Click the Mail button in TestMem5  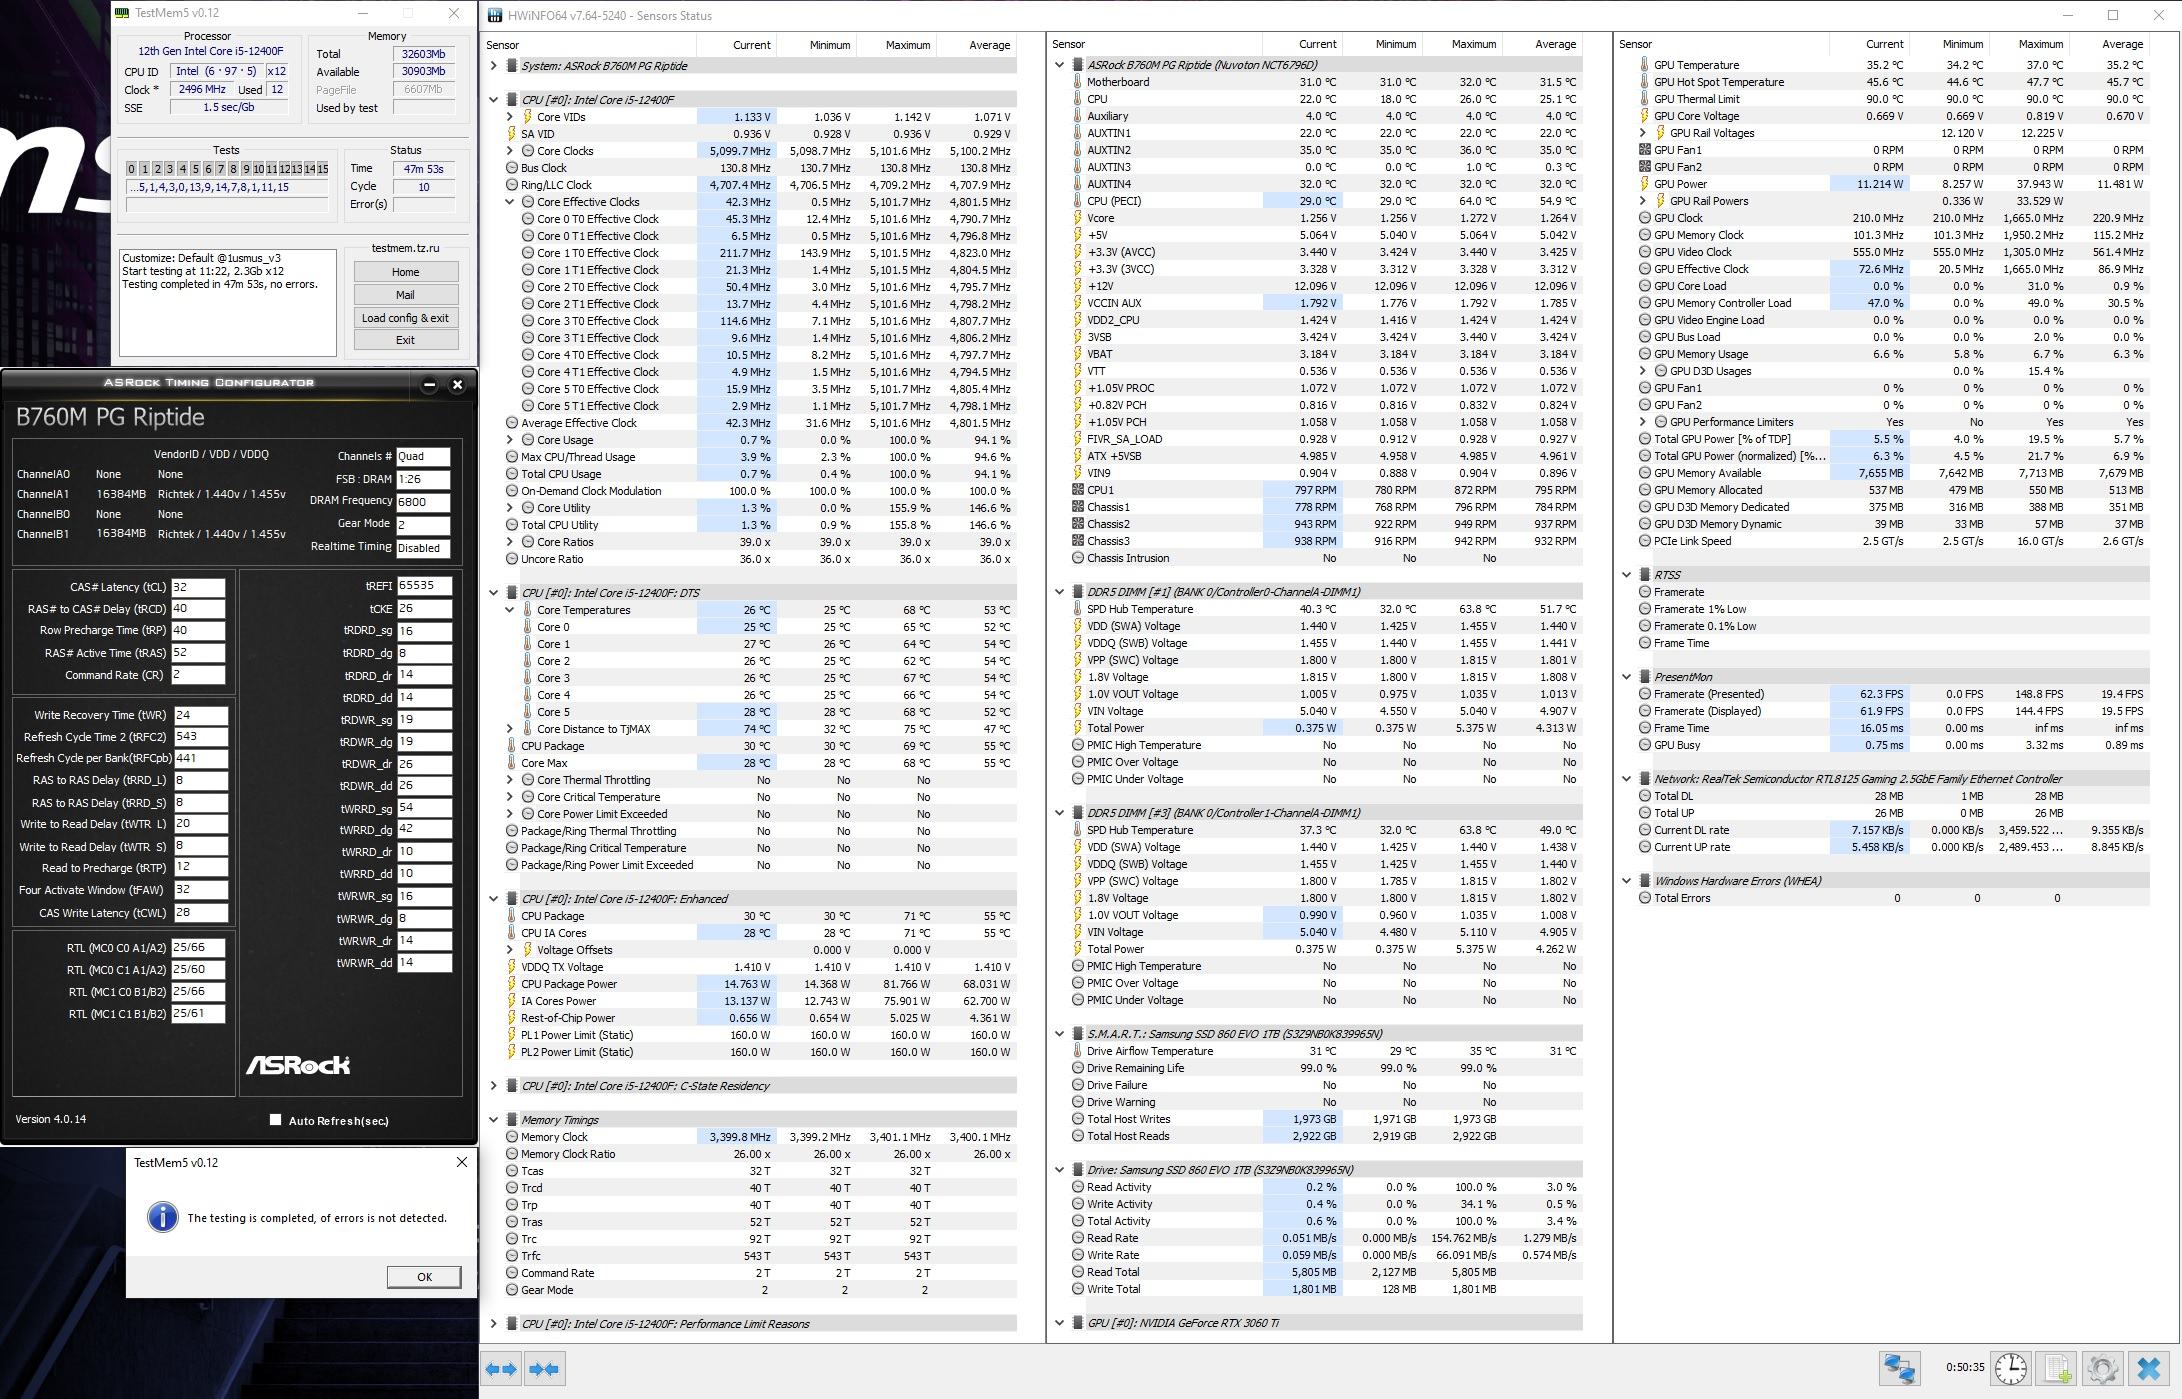(405, 295)
